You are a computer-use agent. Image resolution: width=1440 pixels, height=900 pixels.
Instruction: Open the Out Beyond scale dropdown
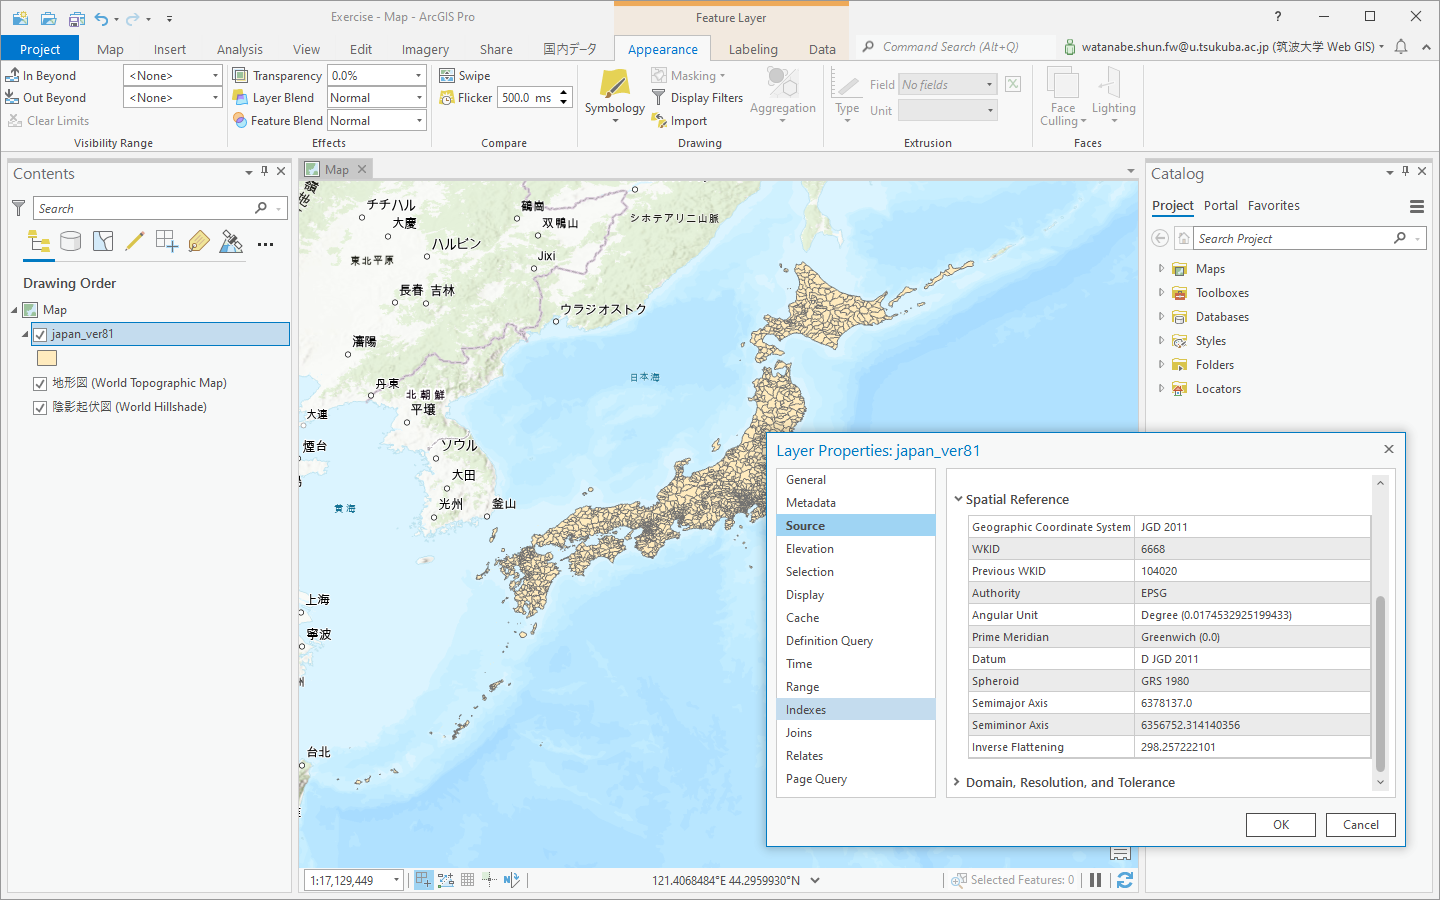point(215,97)
